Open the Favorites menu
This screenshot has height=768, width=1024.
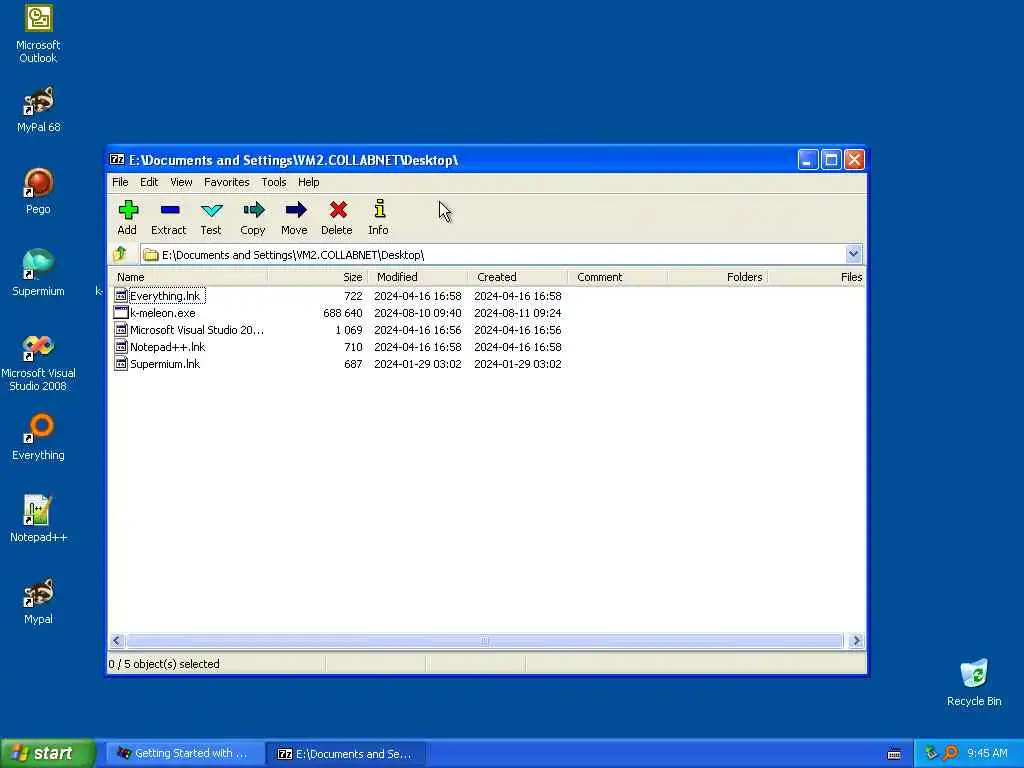(227, 182)
